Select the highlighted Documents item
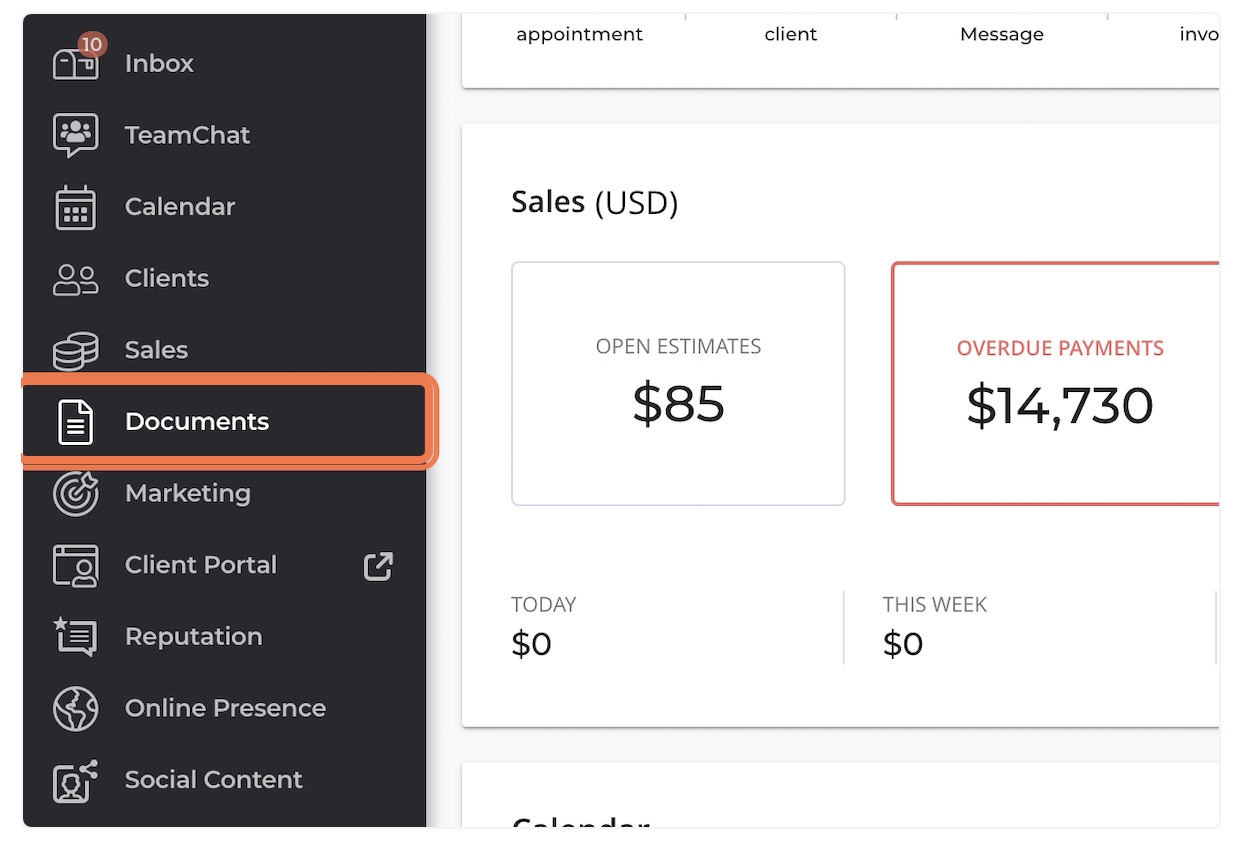This screenshot has height=844, width=1258. pos(196,421)
